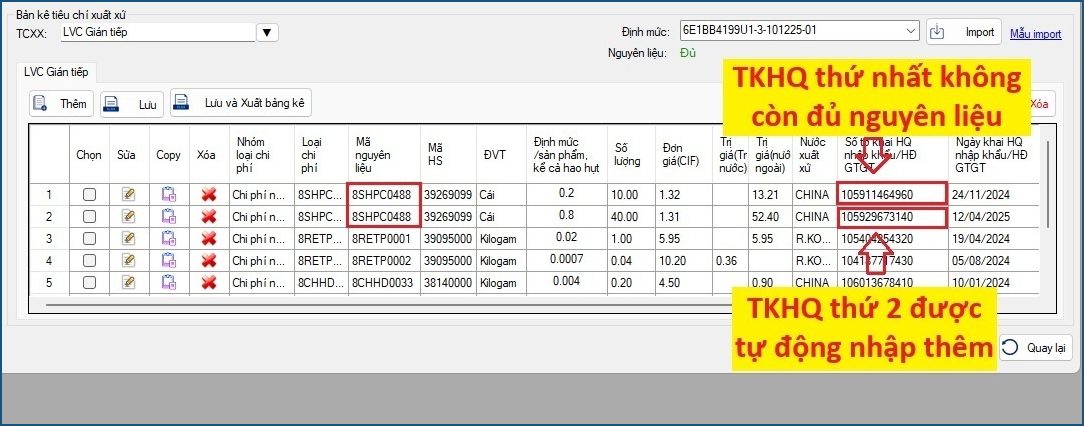Click the Import icon button
Viewport: 1084px width, 426px height.
(x=962, y=32)
